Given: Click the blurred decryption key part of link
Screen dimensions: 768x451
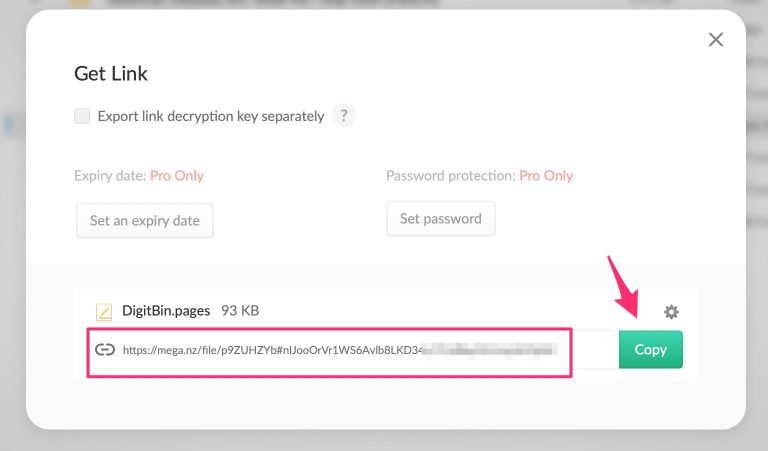Looking at the screenshot, I should click(x=490, y=350).
